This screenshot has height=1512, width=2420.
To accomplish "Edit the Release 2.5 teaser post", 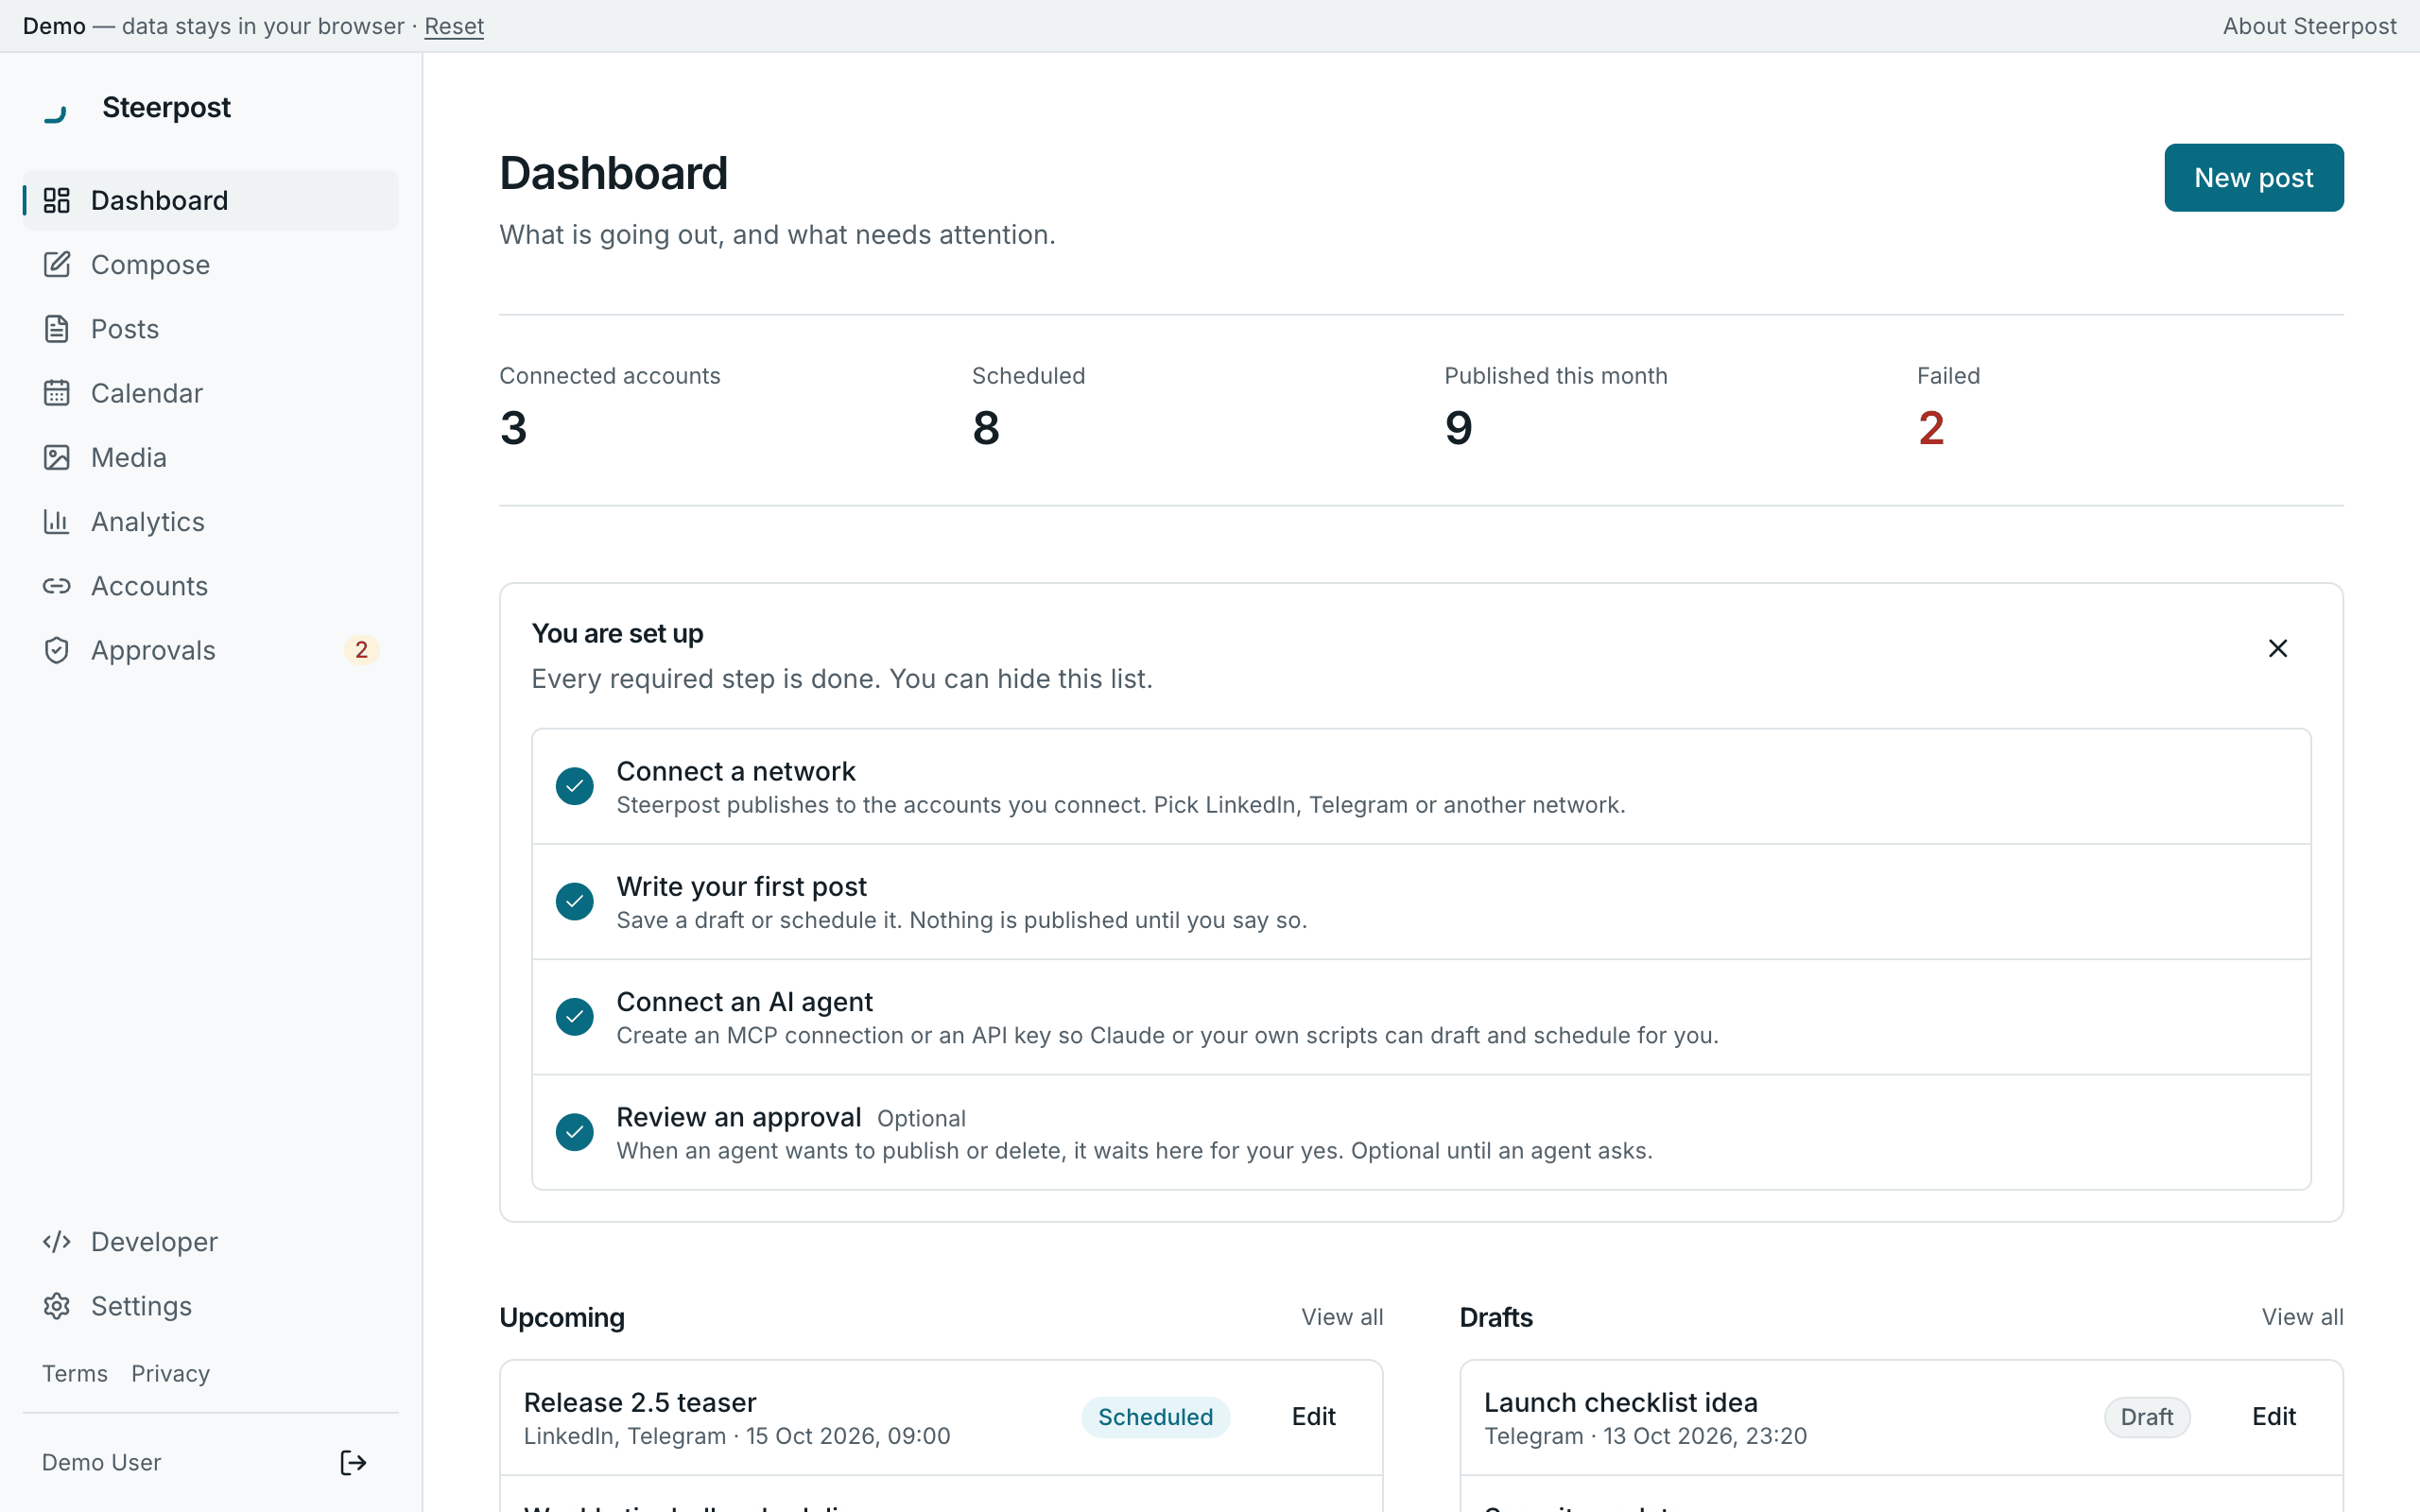I will (1313, 1416).
